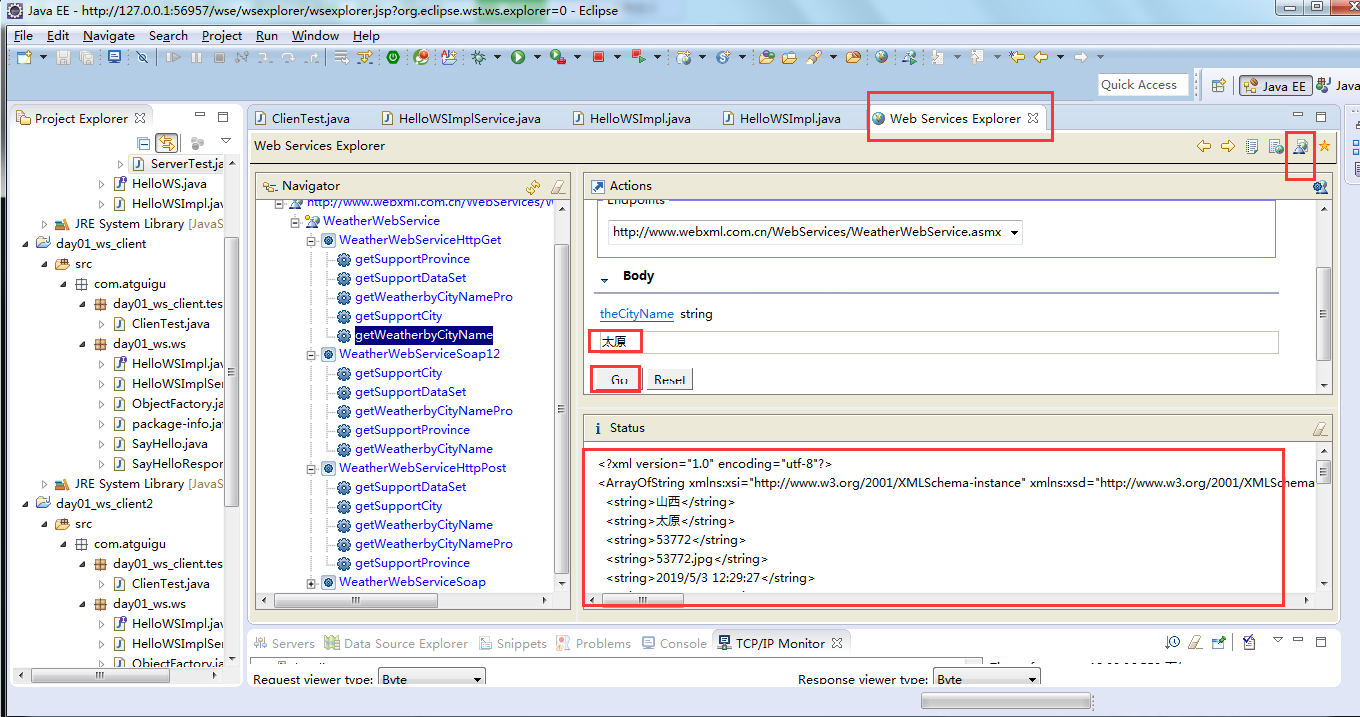
Task: Click Open Perspective icon beside Java EE
Action: (x=1219, y=86)
